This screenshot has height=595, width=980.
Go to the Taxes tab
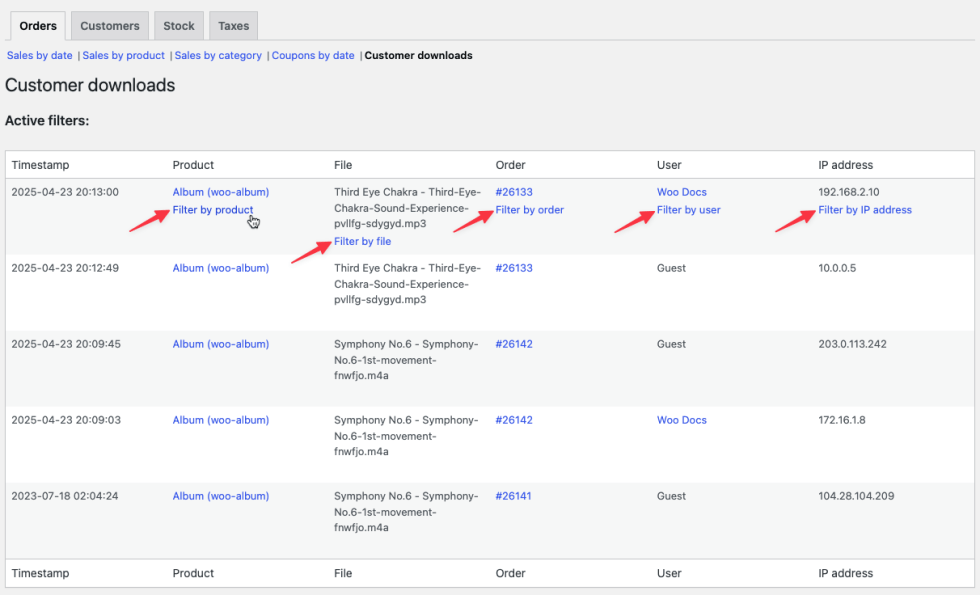point(234,26)
